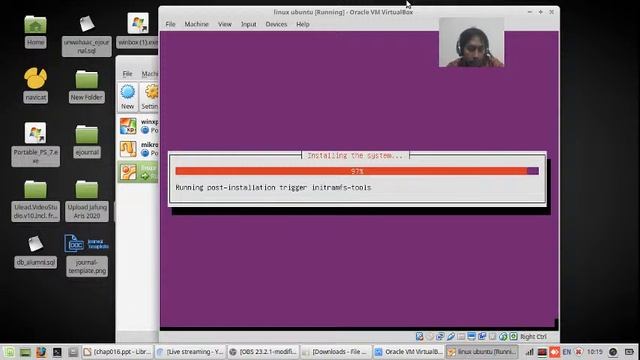This screenshot has height=360, width=640.
Task: Click video capture icon in VM status bar
Action: 482,336
